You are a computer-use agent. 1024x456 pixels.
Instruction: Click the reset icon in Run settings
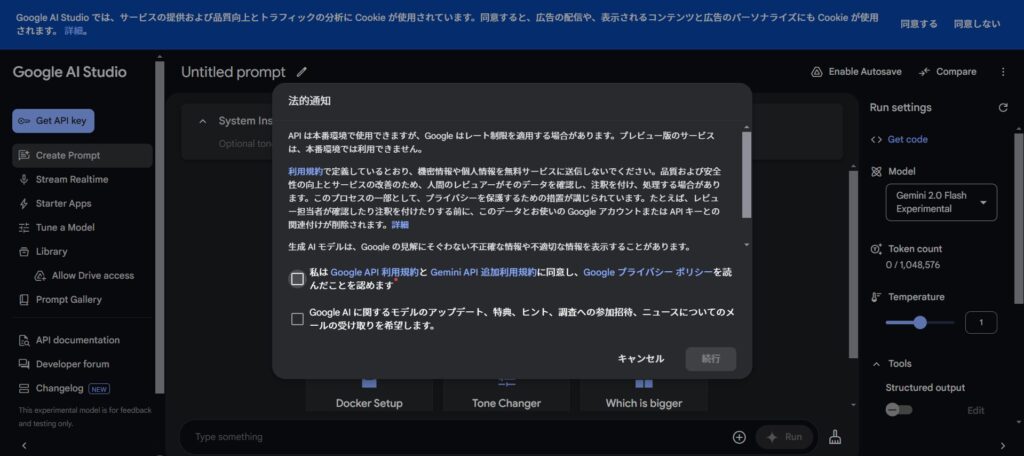click(x=1003, y=108)
